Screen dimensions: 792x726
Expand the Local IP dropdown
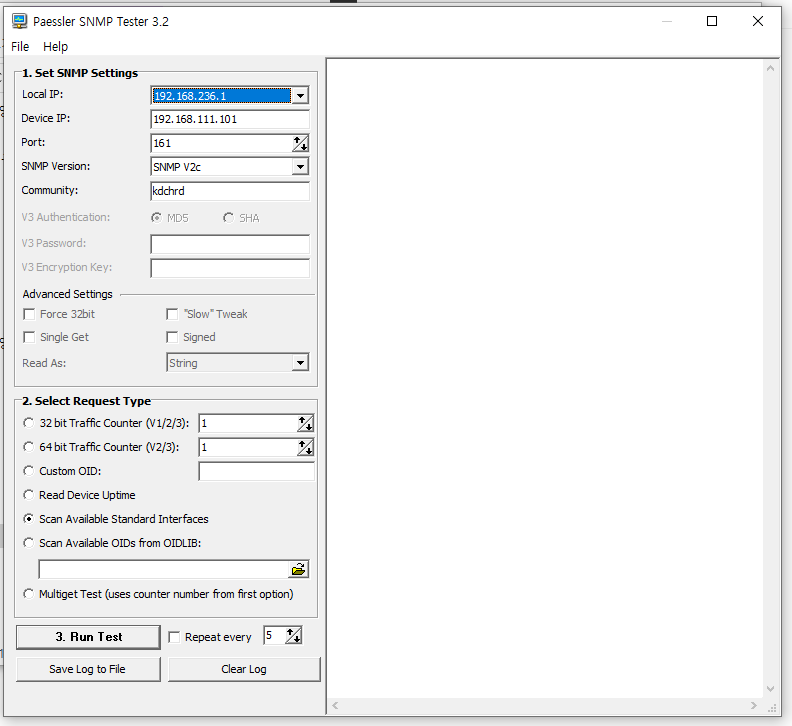pos(300,95)
